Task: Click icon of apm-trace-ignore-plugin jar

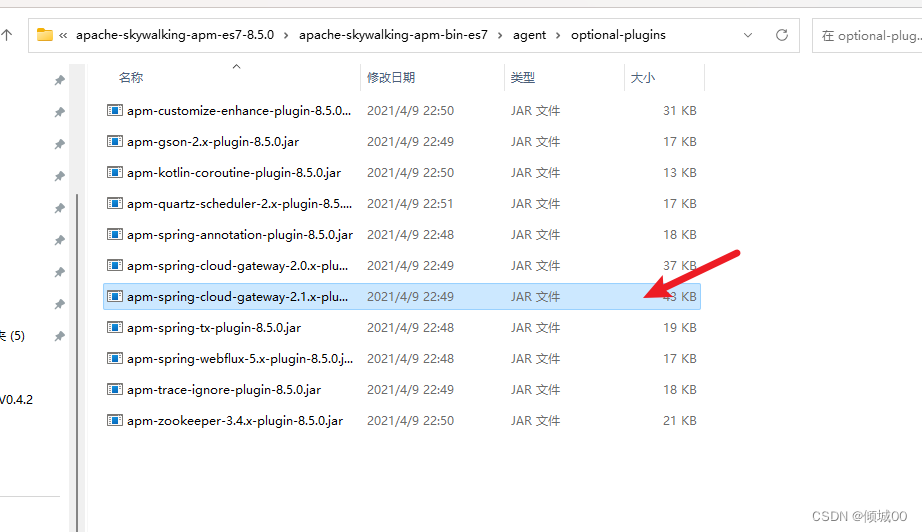Action: point(115,389)
